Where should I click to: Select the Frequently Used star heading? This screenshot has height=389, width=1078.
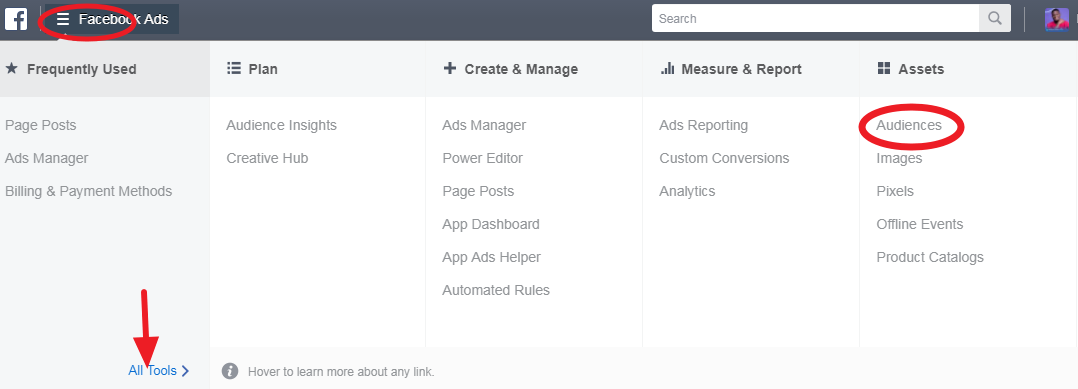71,69
